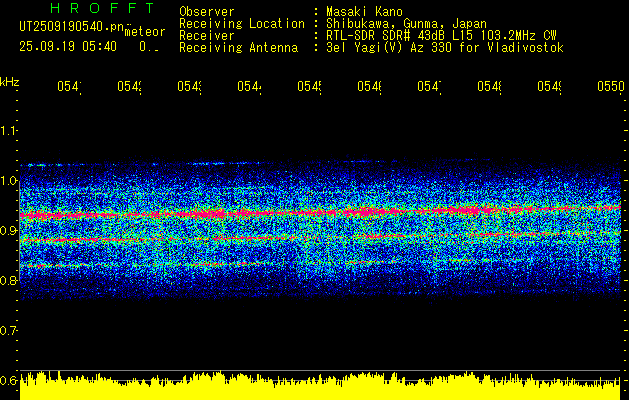
Task: Click the 0.7 kHz axis label
Action: tap(9, 331)
